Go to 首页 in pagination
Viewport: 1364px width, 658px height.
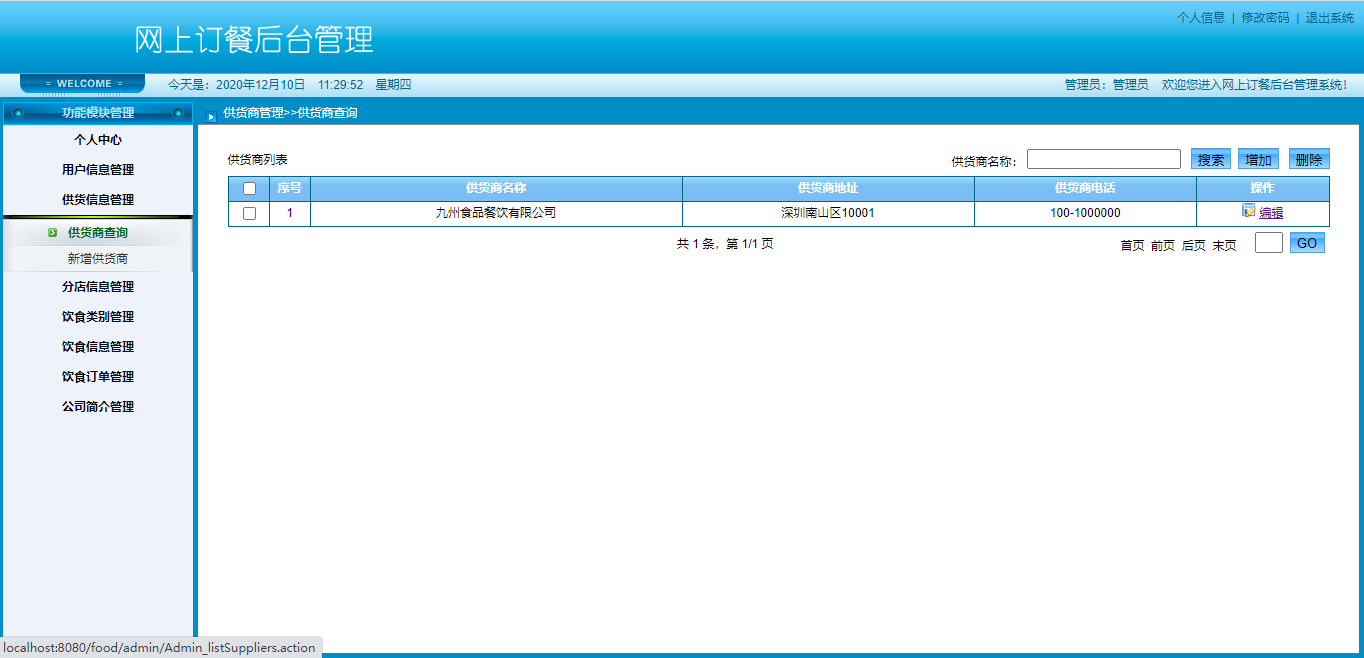point(1132,246)
